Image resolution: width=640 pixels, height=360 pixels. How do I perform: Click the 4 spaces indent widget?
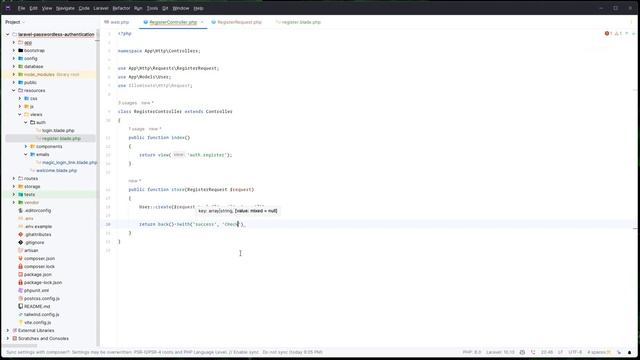[597, 352]
